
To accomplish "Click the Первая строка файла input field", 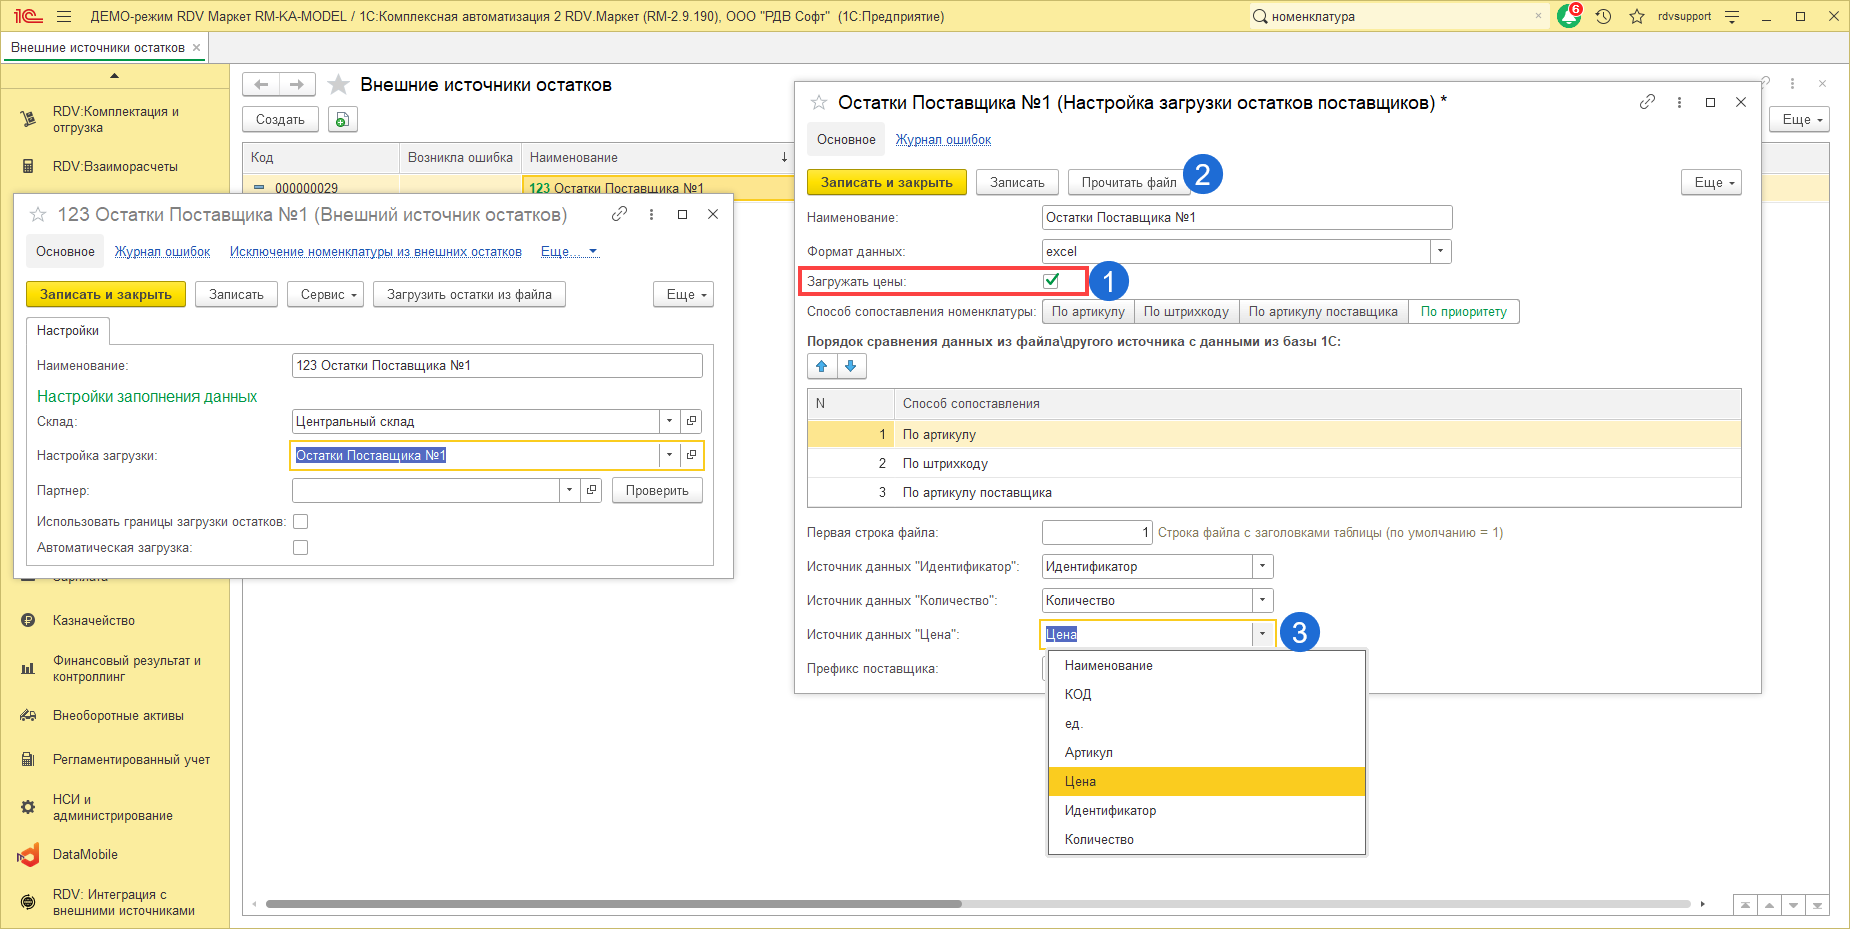I will [x=1096, y=532].
